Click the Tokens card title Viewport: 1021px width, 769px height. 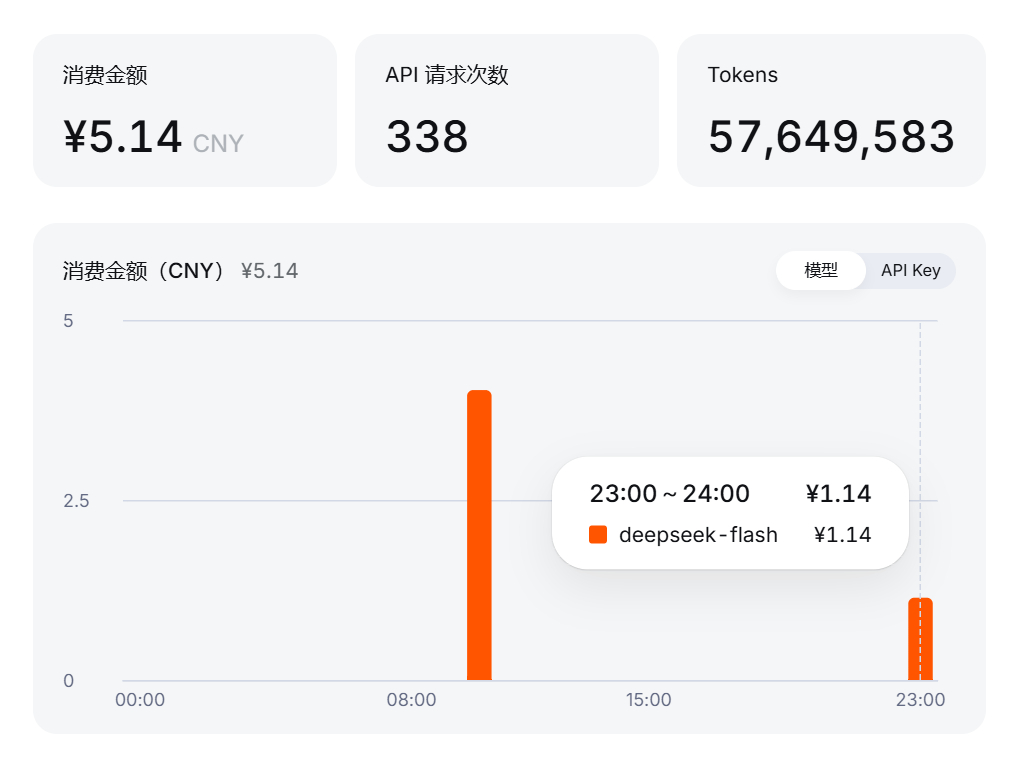pos(743,75)
